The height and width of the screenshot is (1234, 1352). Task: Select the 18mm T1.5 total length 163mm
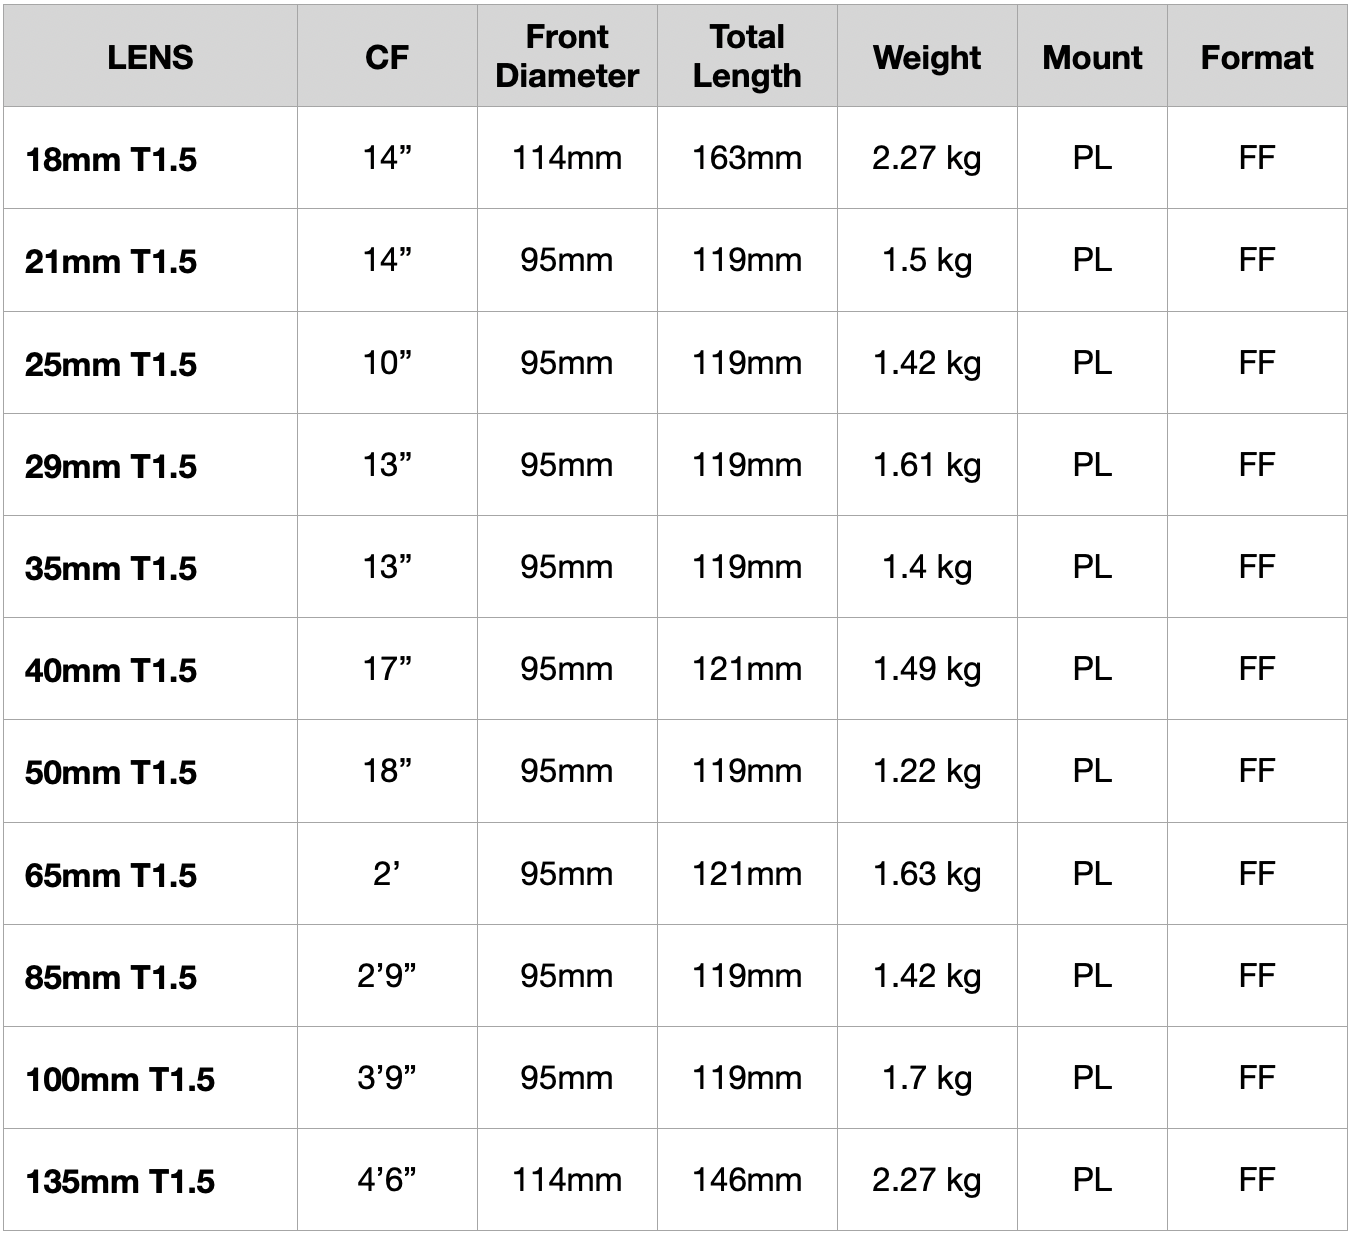[747, 158]
